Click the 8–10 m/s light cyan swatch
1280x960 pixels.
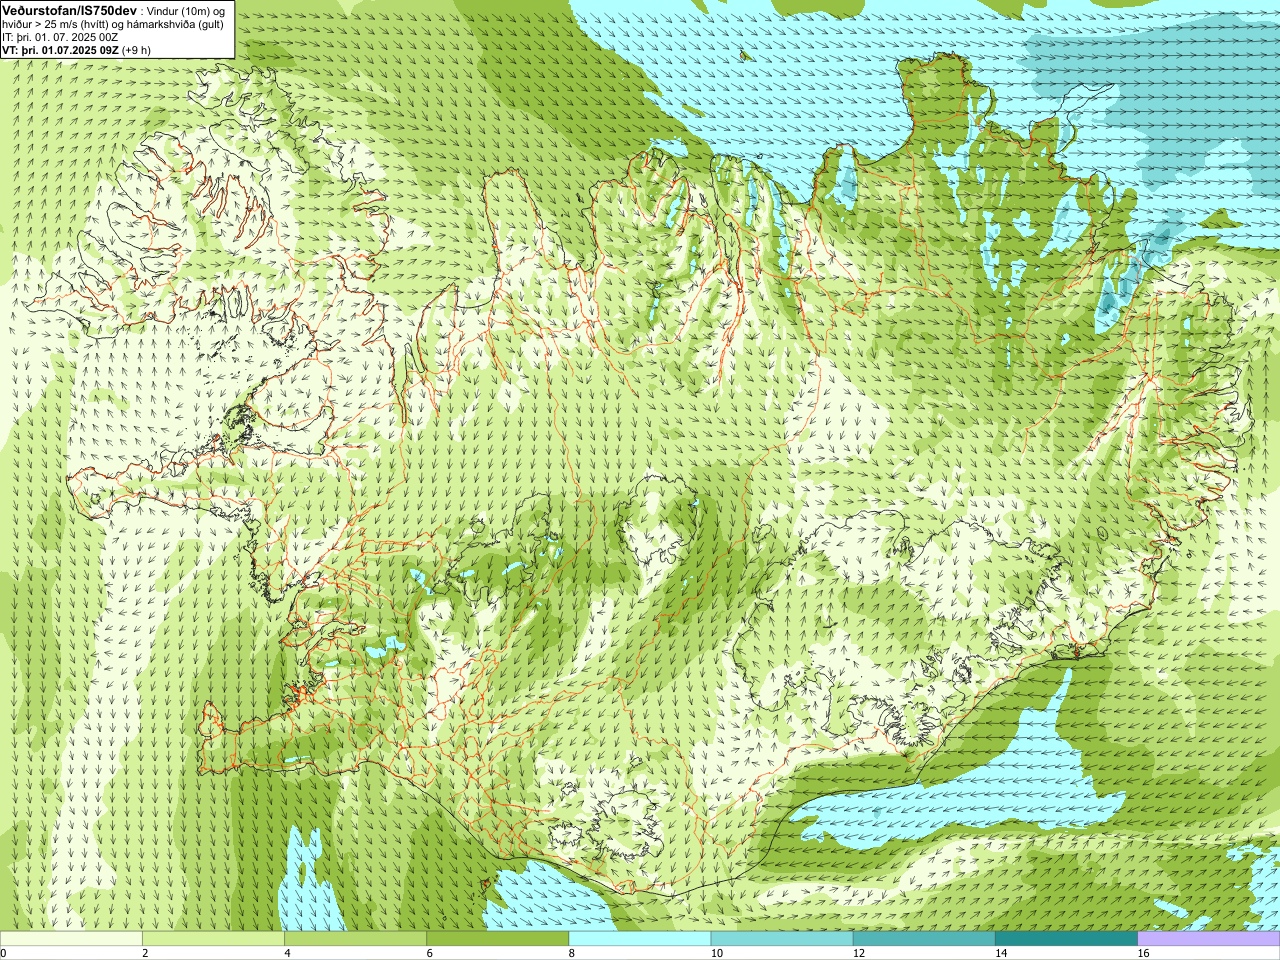(x=640, y=939)
